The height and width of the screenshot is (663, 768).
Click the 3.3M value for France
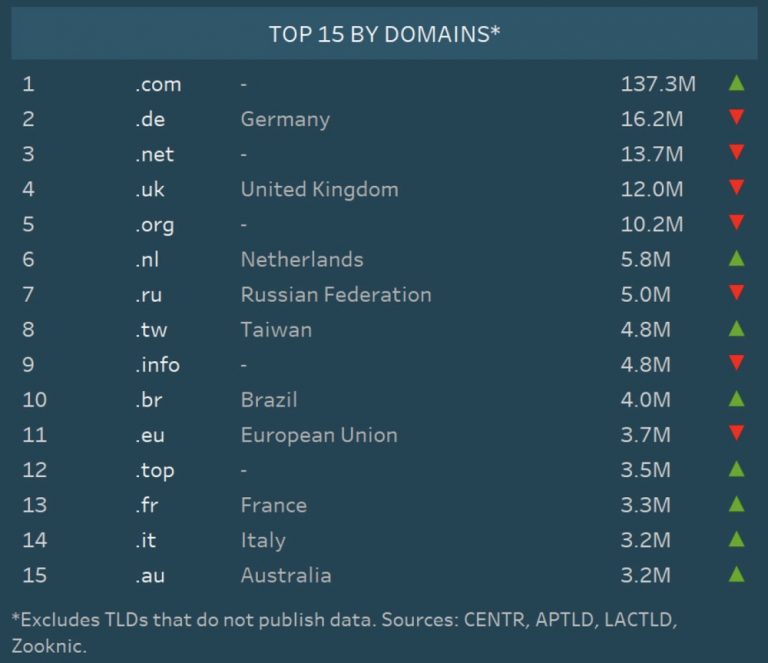(x=645, y=505)
